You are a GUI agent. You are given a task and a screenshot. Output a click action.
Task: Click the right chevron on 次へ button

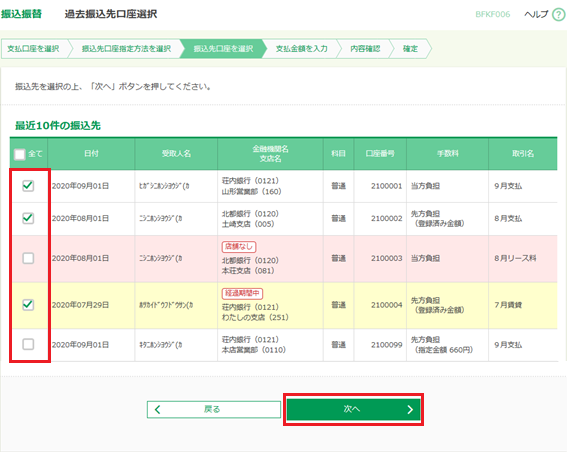pyautogui.click(x=410, y=409)
